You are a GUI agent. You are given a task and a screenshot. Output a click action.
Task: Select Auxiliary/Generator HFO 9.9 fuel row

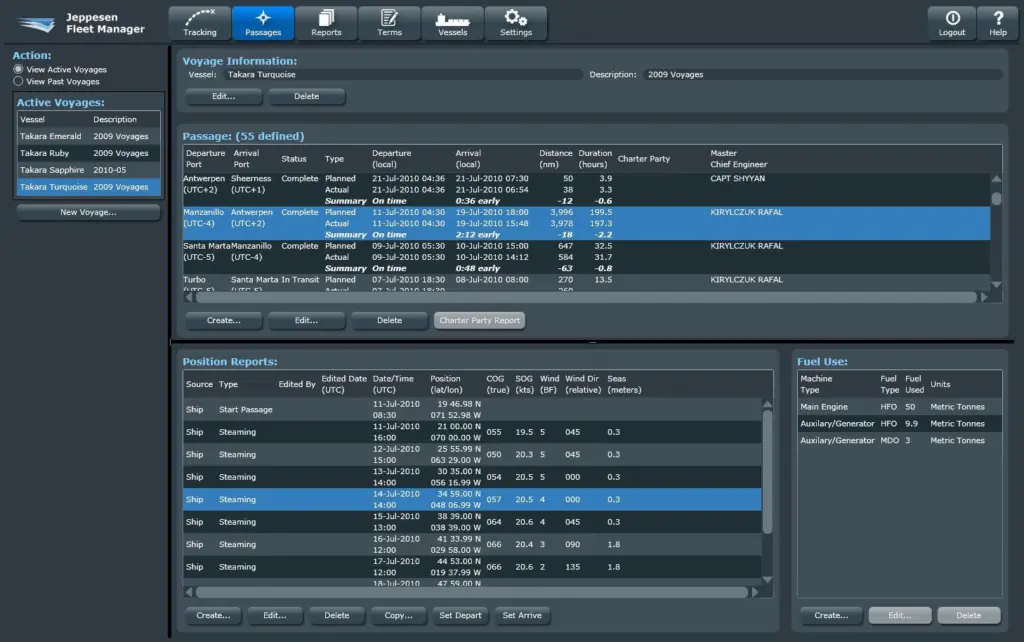point(899,424)
